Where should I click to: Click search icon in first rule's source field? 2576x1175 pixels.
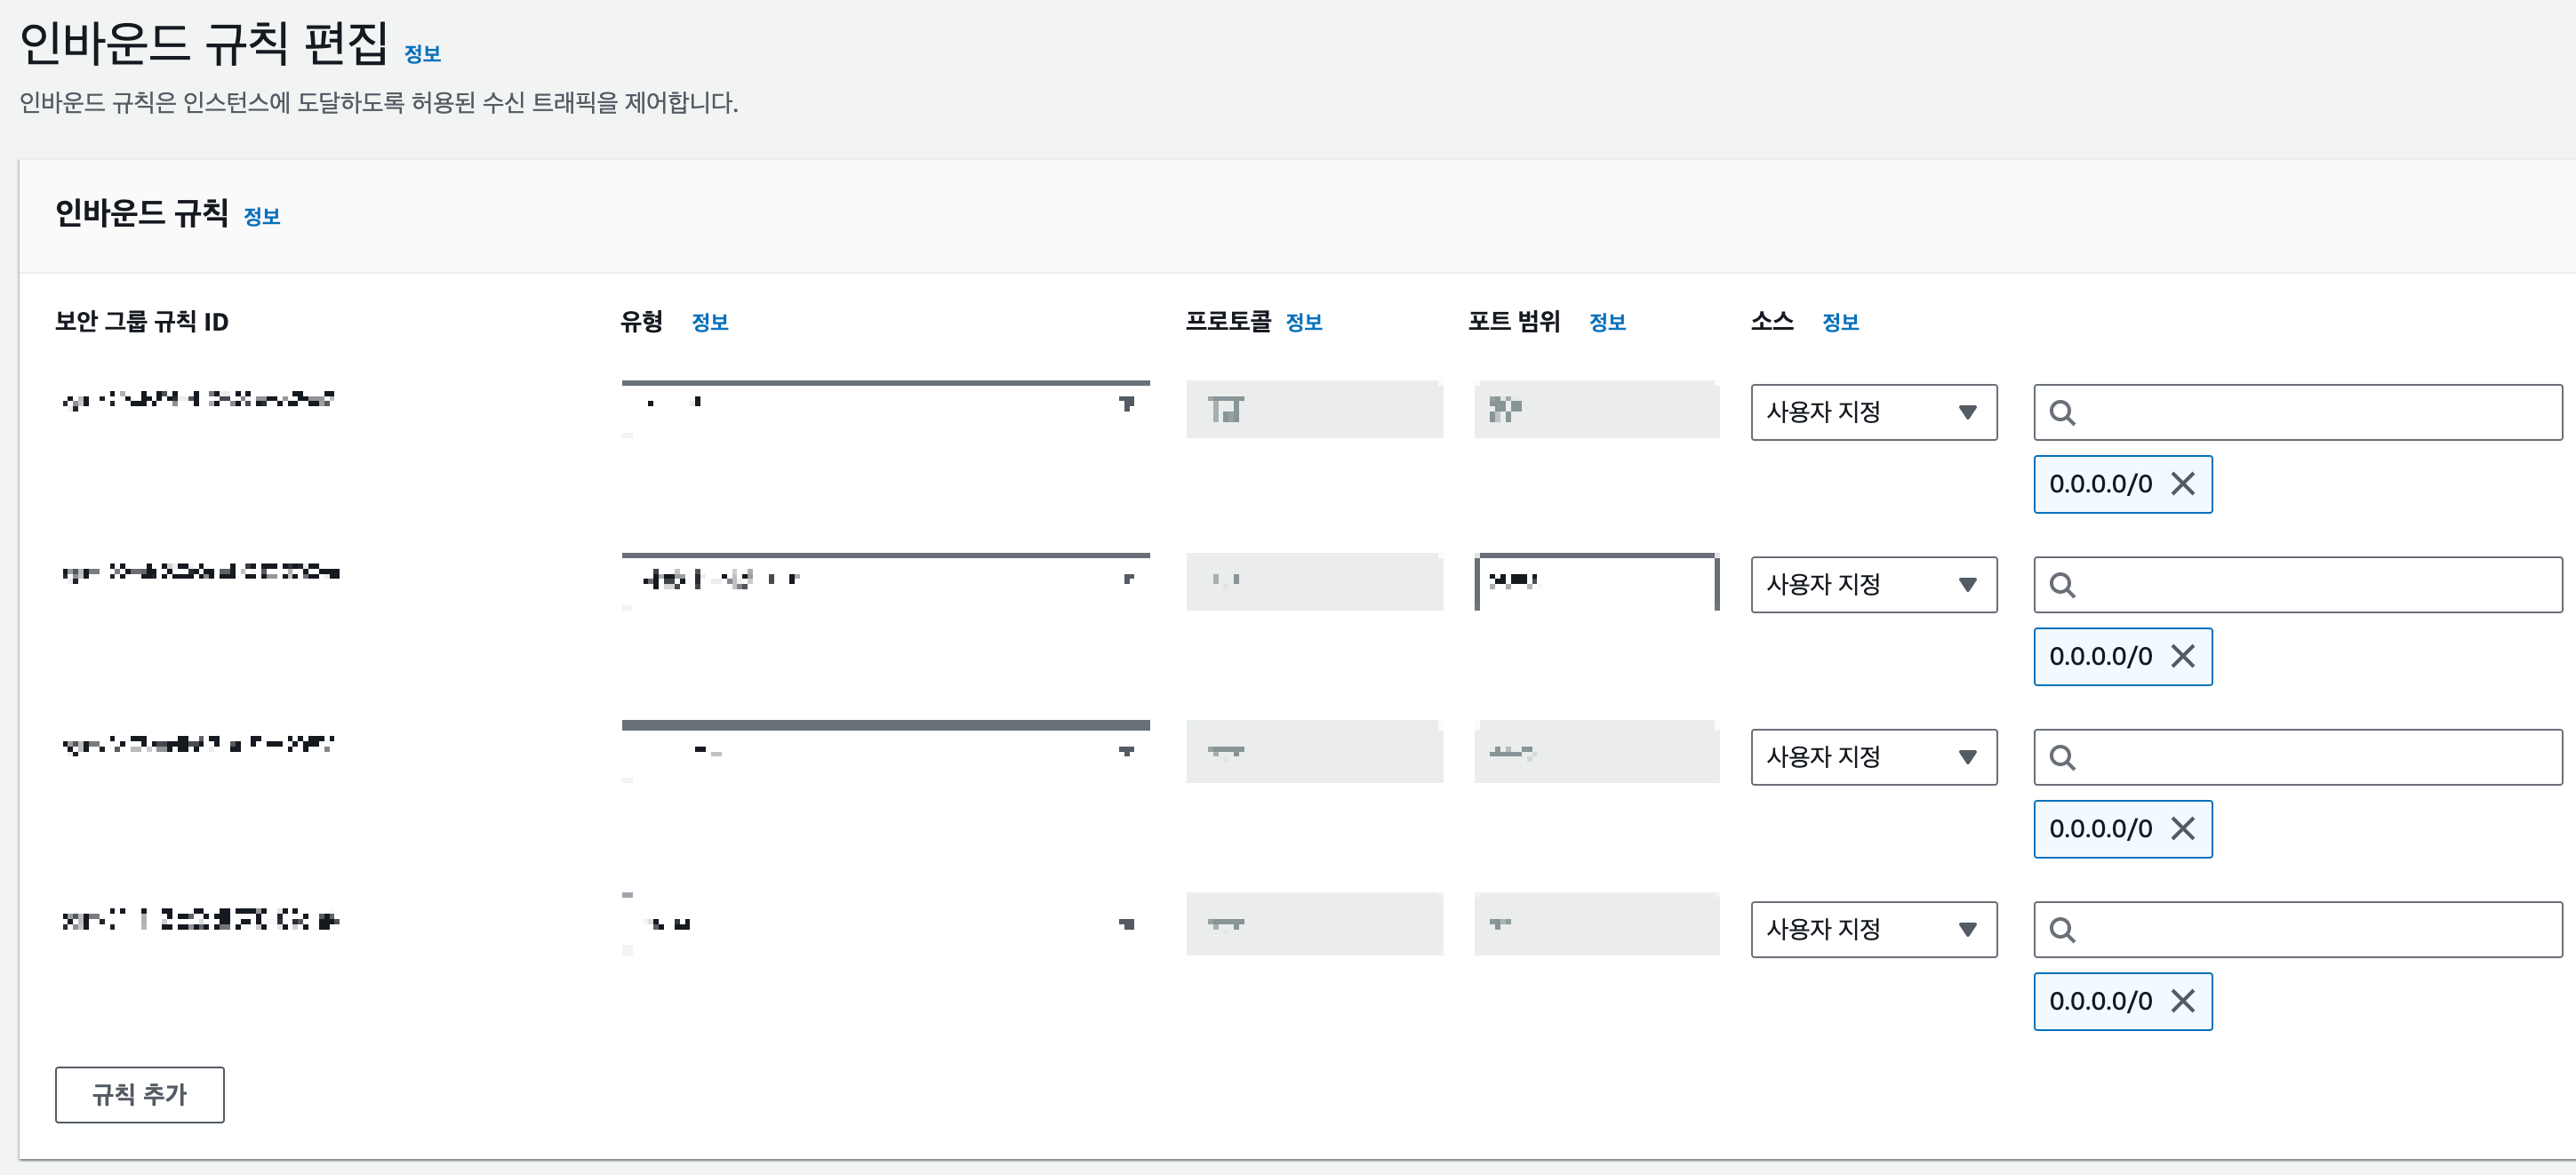pyautogui.click(x=2062, y=413)
